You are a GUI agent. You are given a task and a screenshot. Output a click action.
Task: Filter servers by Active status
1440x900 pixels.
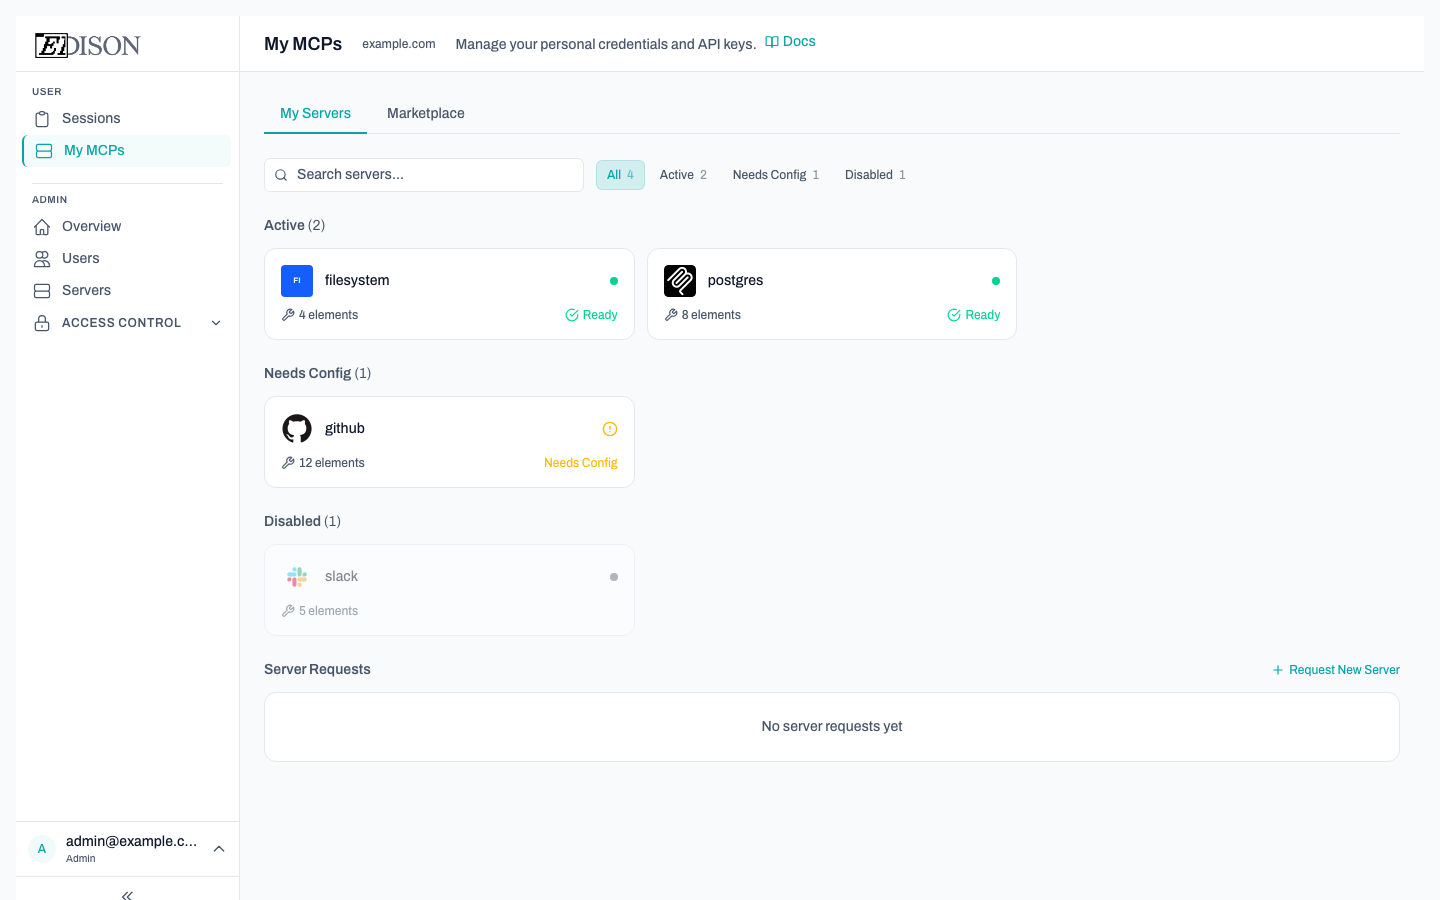(x=683, y=175)
